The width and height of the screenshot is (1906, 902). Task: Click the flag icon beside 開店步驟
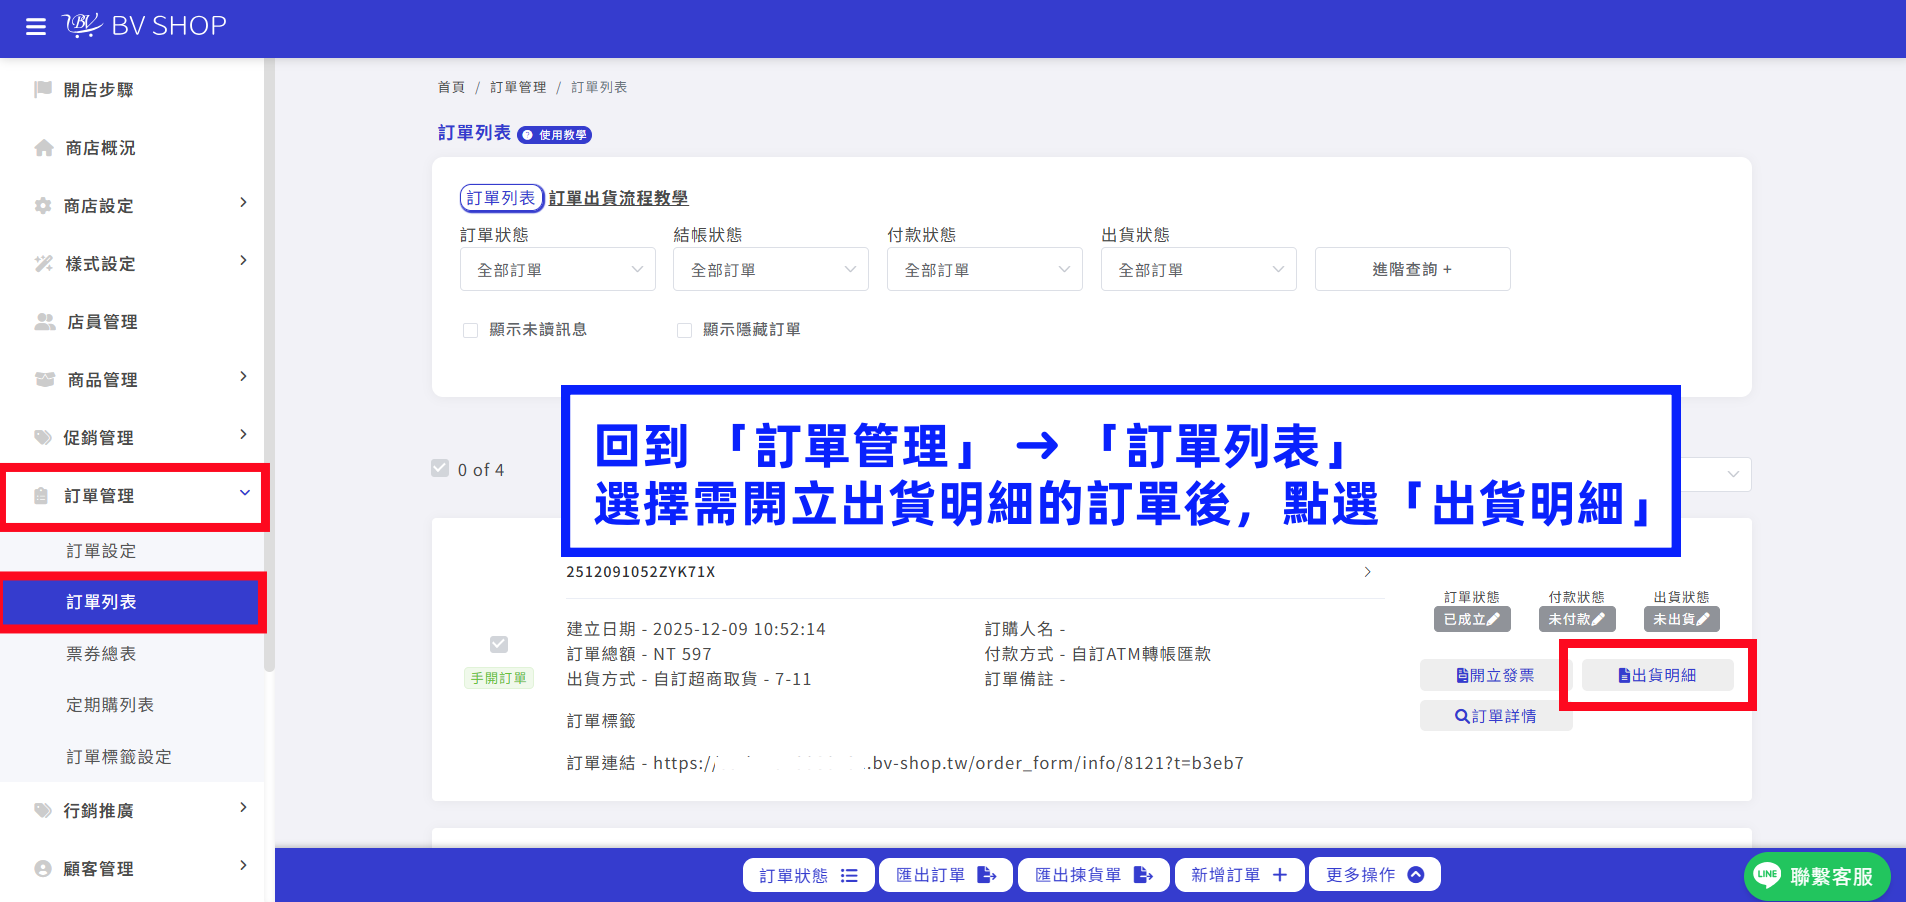pyautogui.click(x=43, y=89)
